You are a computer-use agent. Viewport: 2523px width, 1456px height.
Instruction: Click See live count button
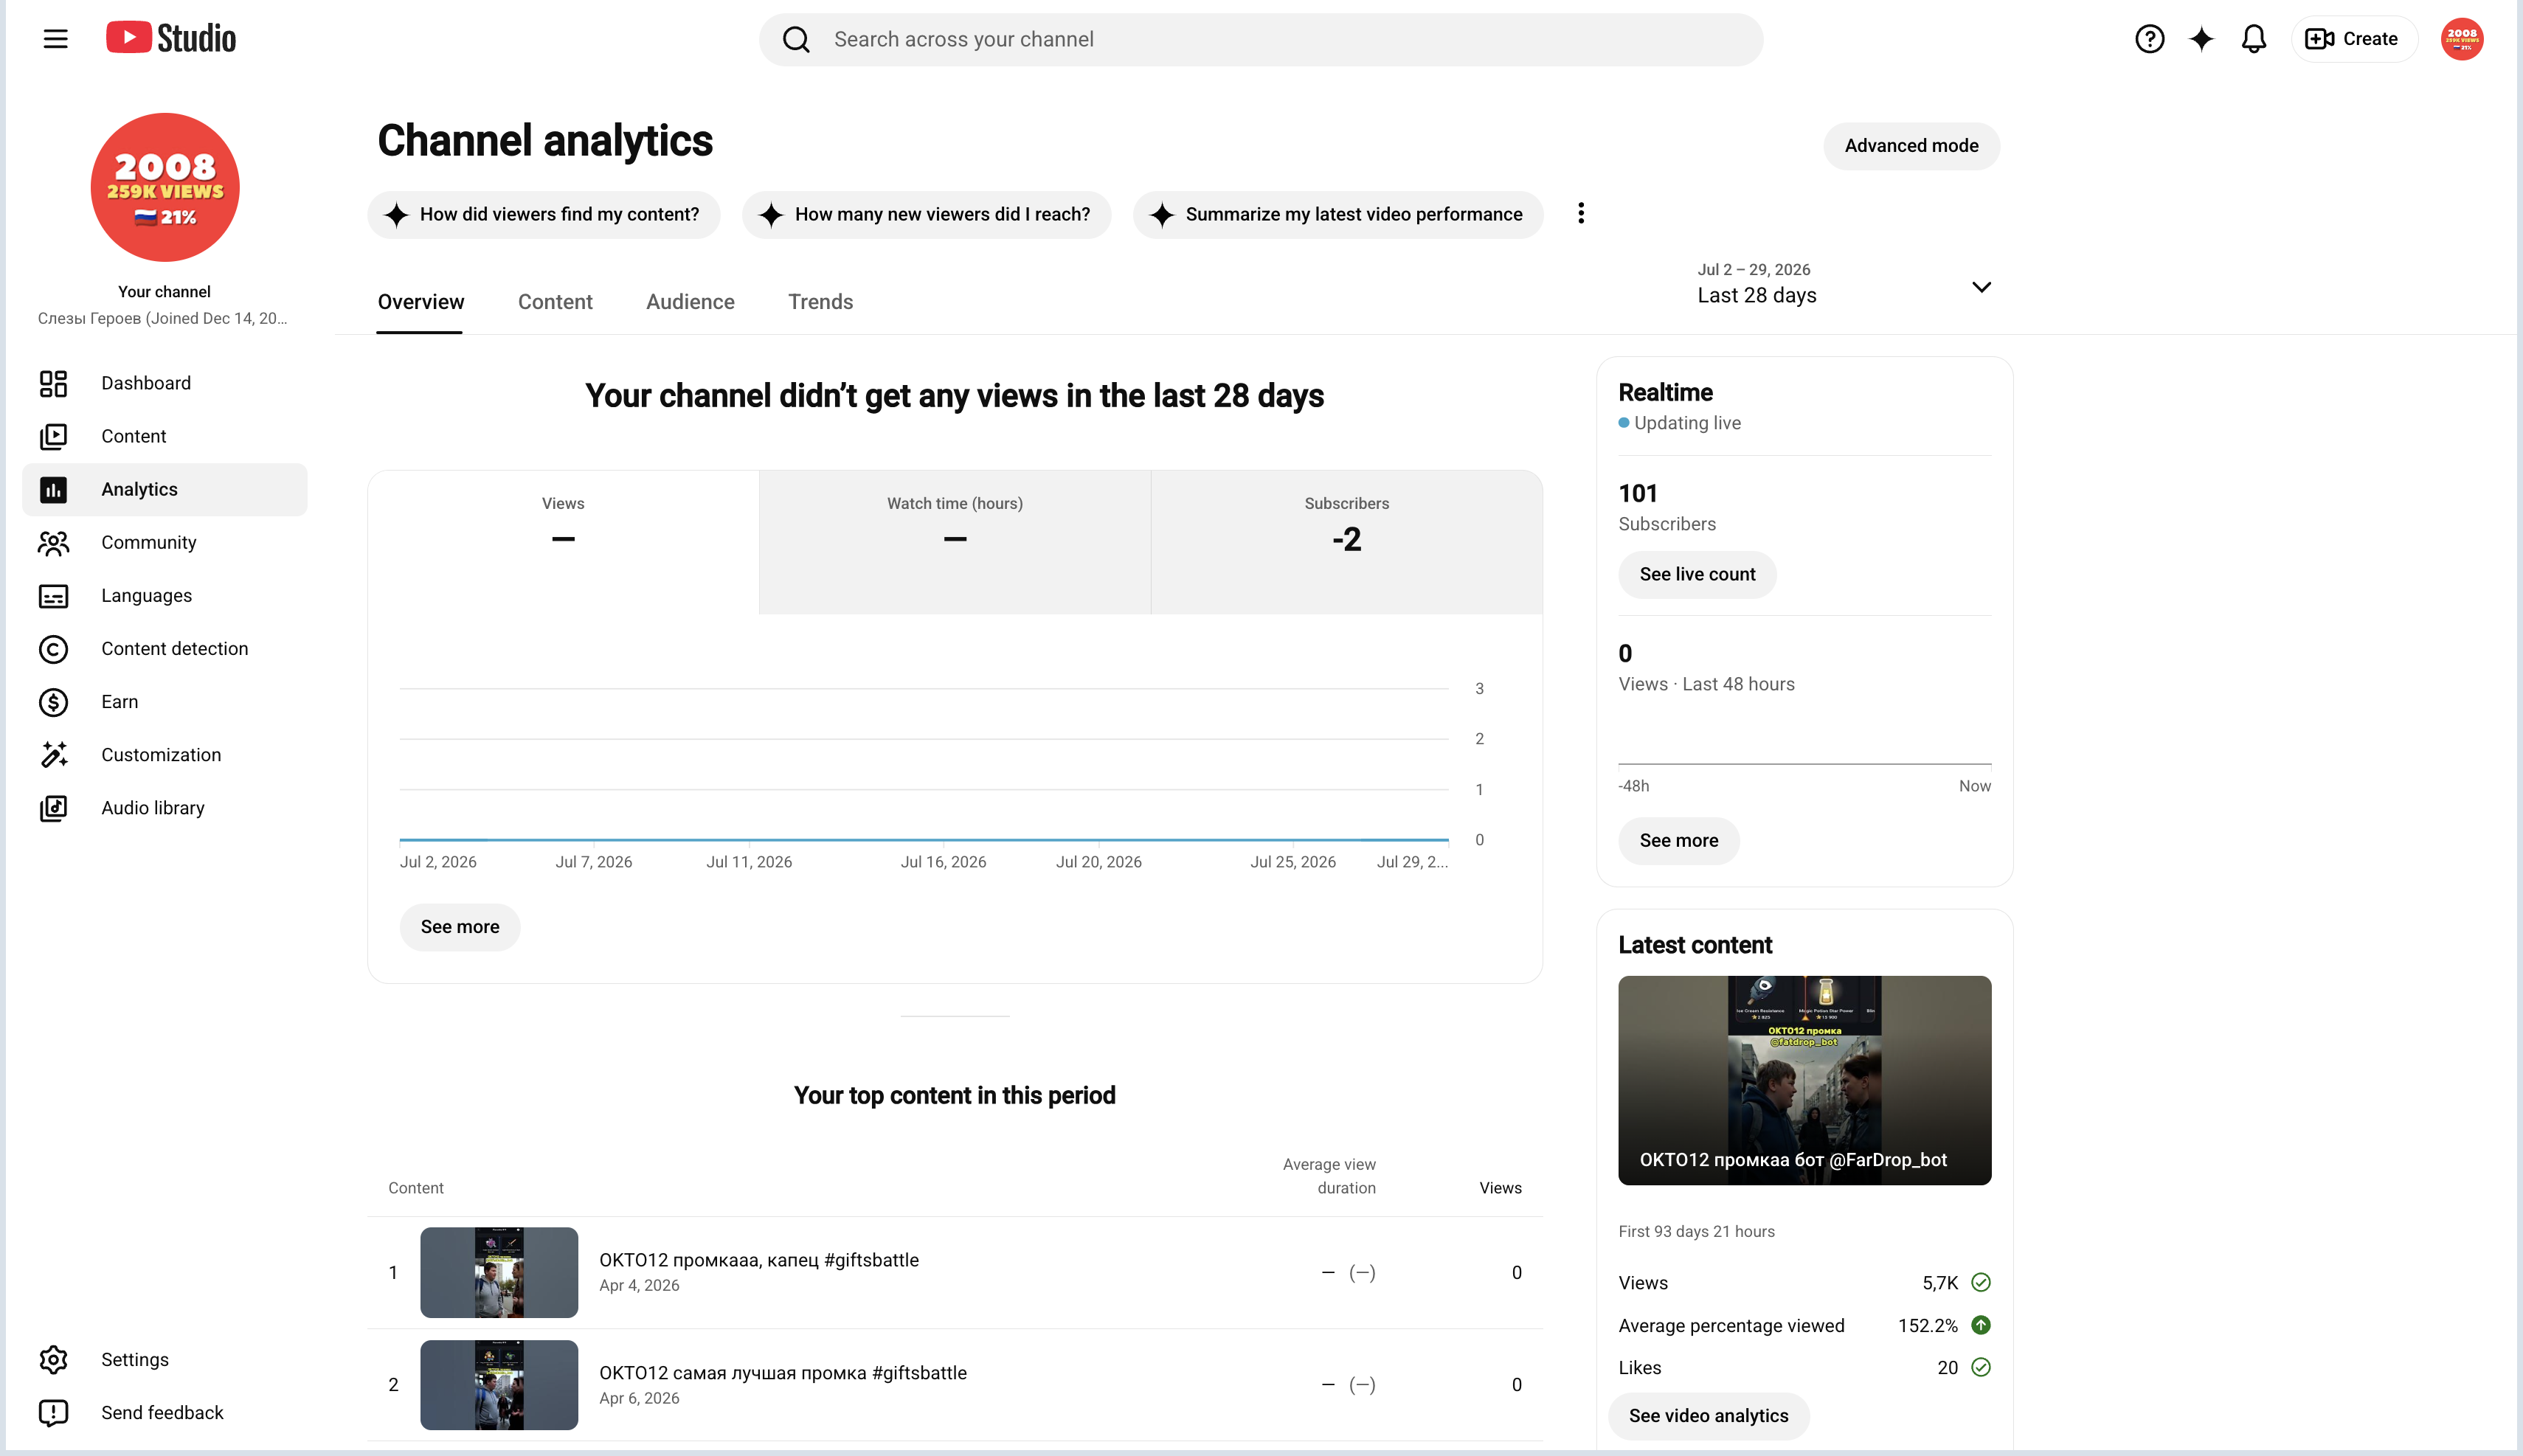point(1697,574)
